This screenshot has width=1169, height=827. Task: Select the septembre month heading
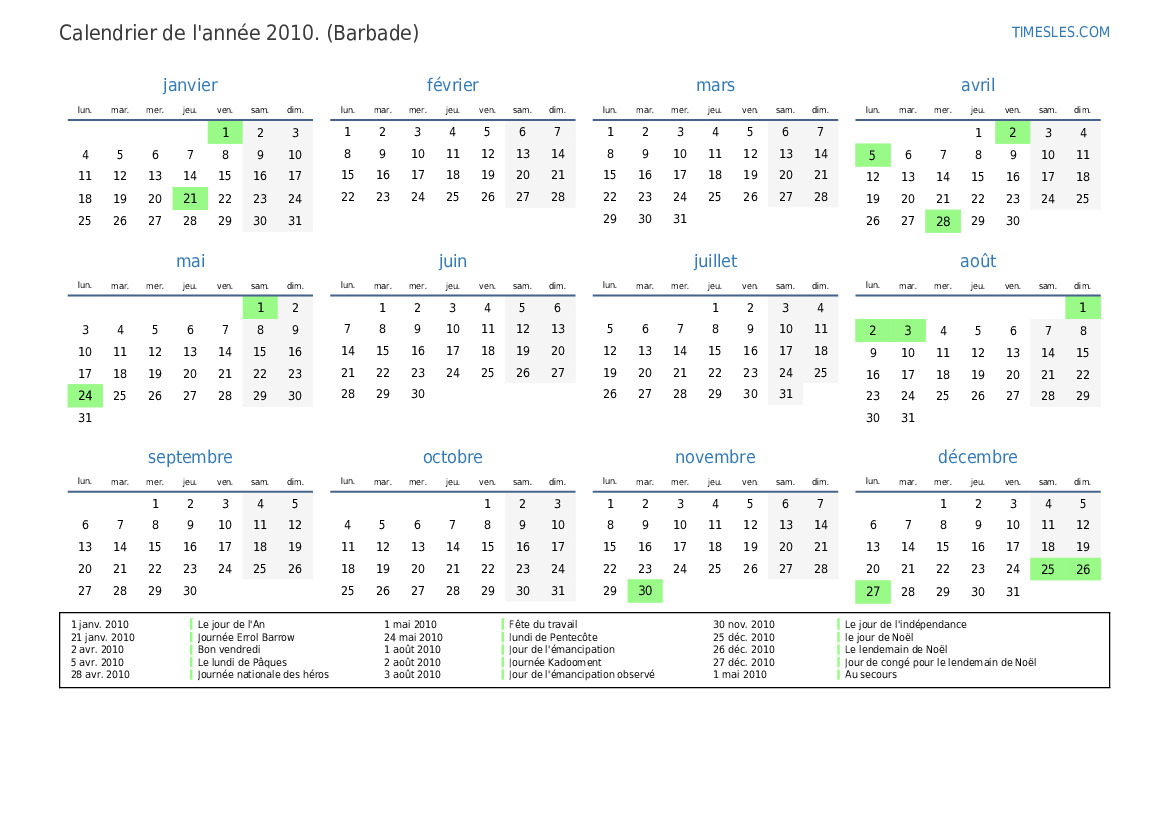(190, 457)
